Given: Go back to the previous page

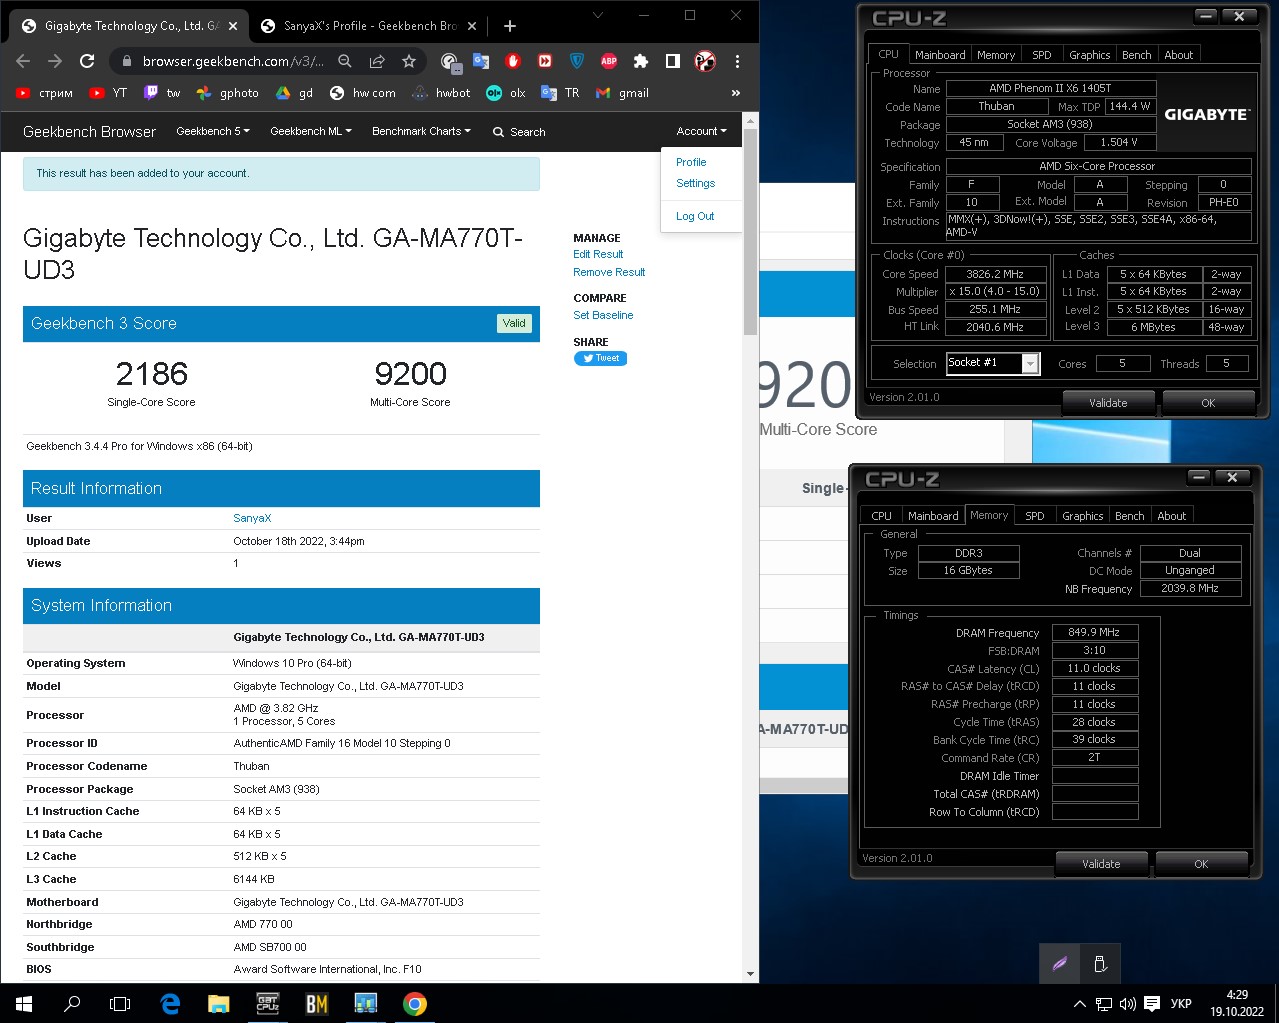Looking at the screenshot, I should (23, 61).
